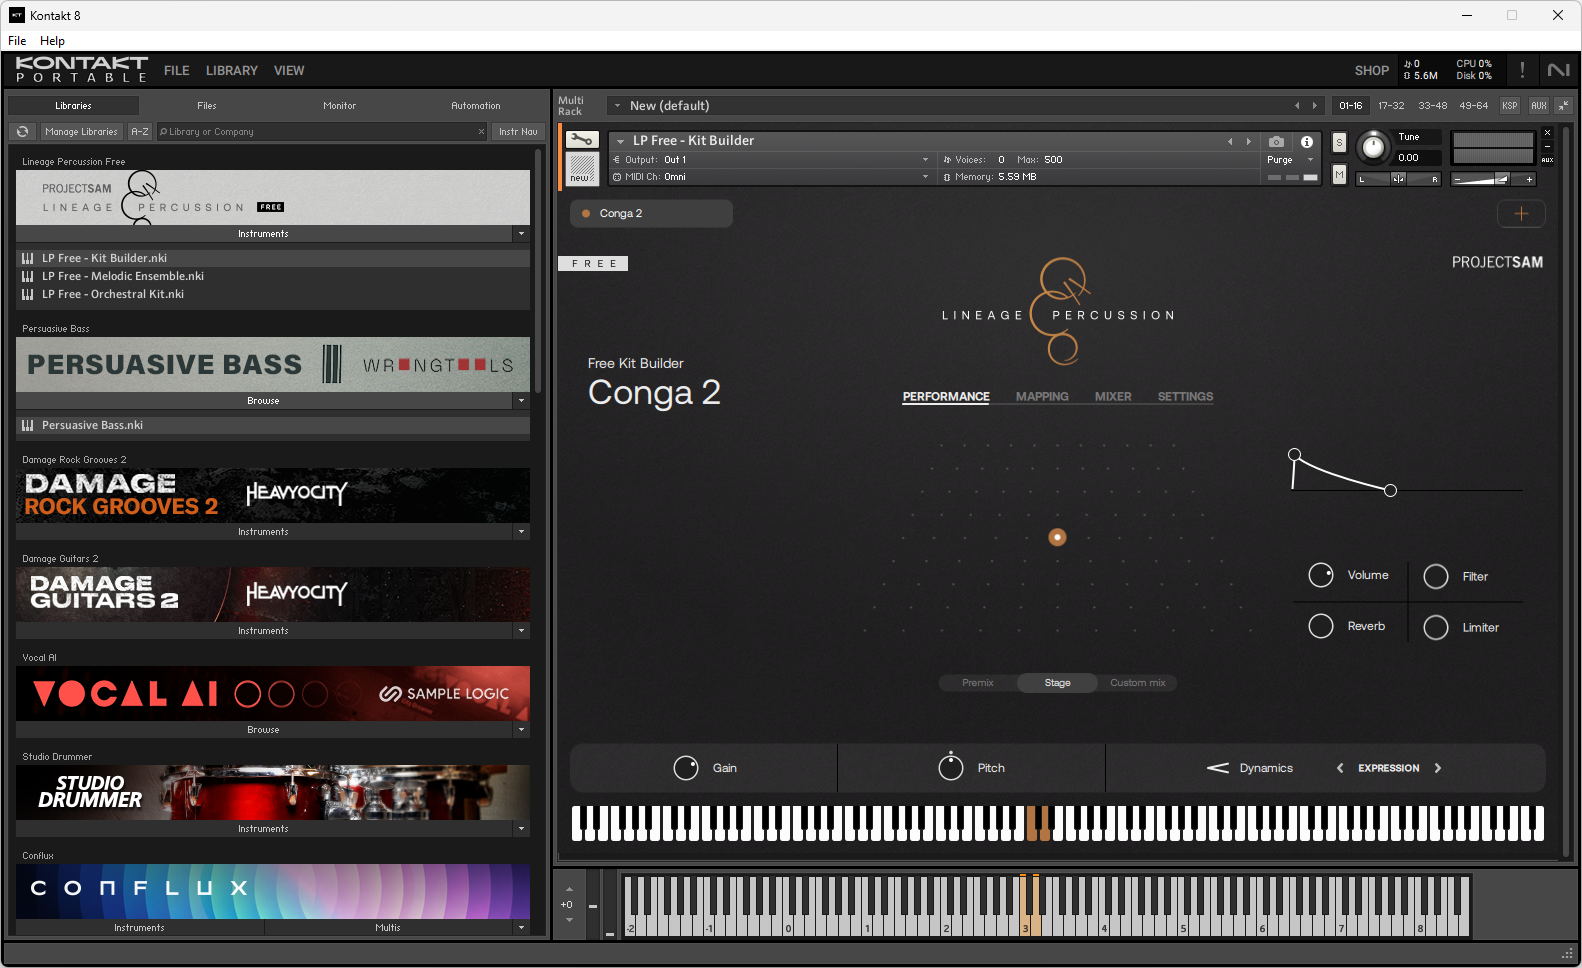Load the previous instrument for LP Free
The height and width of the screenshot is (968, 1582).
[1230, 141]
